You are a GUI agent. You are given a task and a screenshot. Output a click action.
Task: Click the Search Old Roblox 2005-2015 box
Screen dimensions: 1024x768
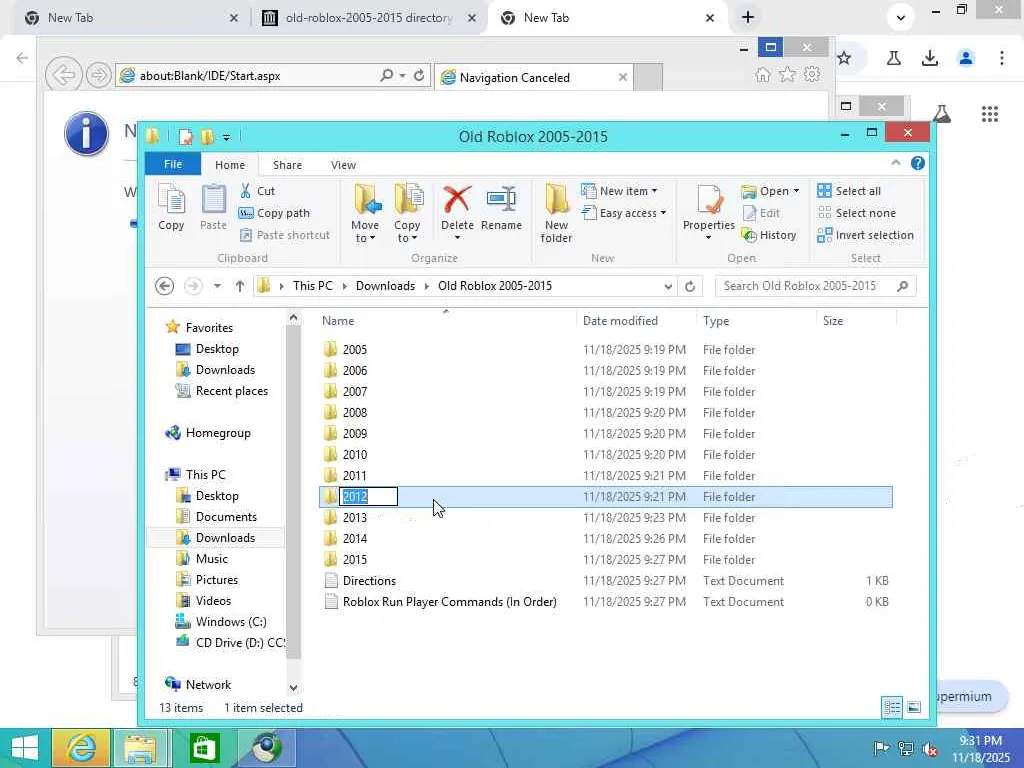tap(815, 286)
